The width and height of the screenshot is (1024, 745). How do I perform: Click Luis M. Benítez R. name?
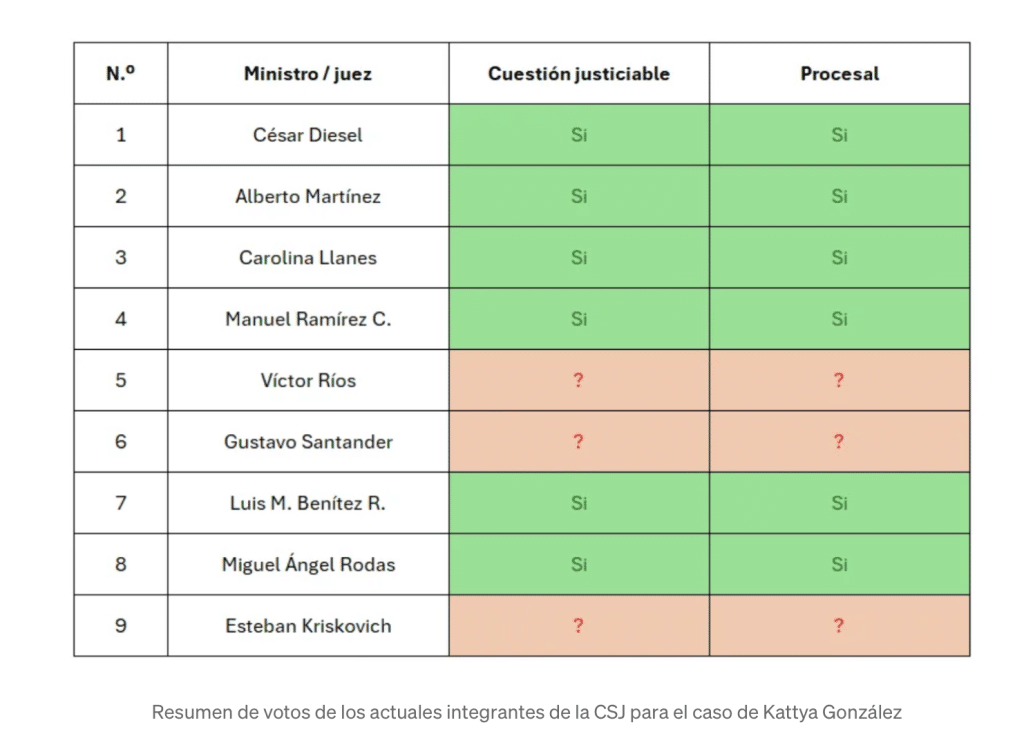coord(308,503)
